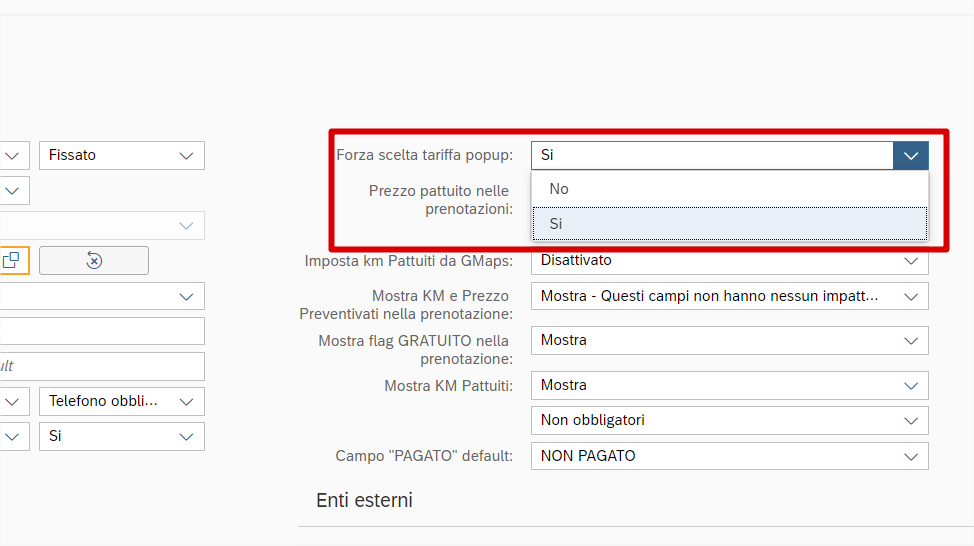The height and width of the screenshot is (546, 974).
Task: Open Mostra flag GRATUITO dropdown arrow
Action: pyautogui.click(x=910, y=340)
